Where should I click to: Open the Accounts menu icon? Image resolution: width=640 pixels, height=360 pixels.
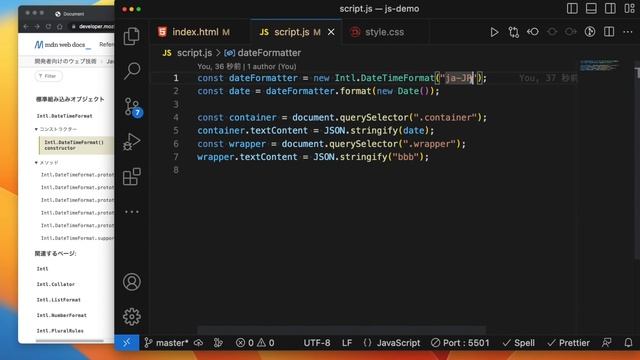click(132, 282)
